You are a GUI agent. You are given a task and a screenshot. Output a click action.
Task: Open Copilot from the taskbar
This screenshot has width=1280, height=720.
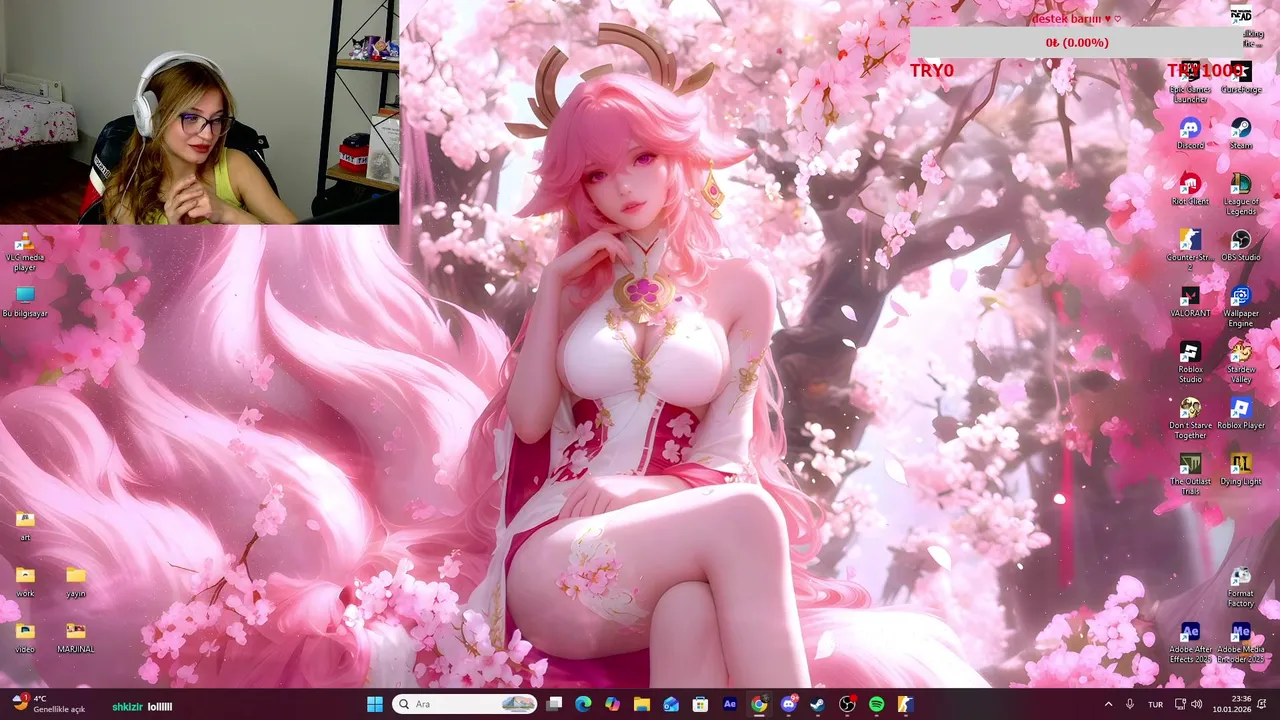(612, 704)
